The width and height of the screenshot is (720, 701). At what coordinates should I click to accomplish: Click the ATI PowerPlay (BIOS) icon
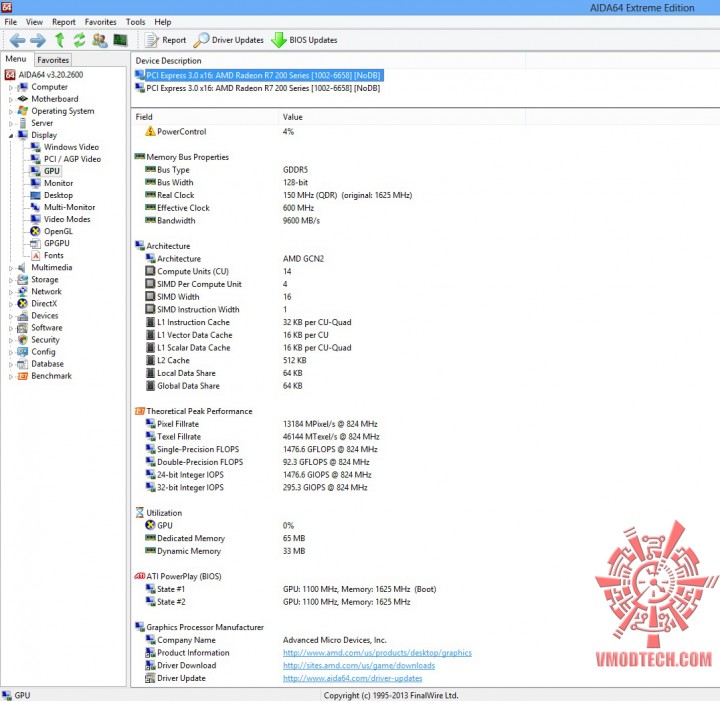140,576
